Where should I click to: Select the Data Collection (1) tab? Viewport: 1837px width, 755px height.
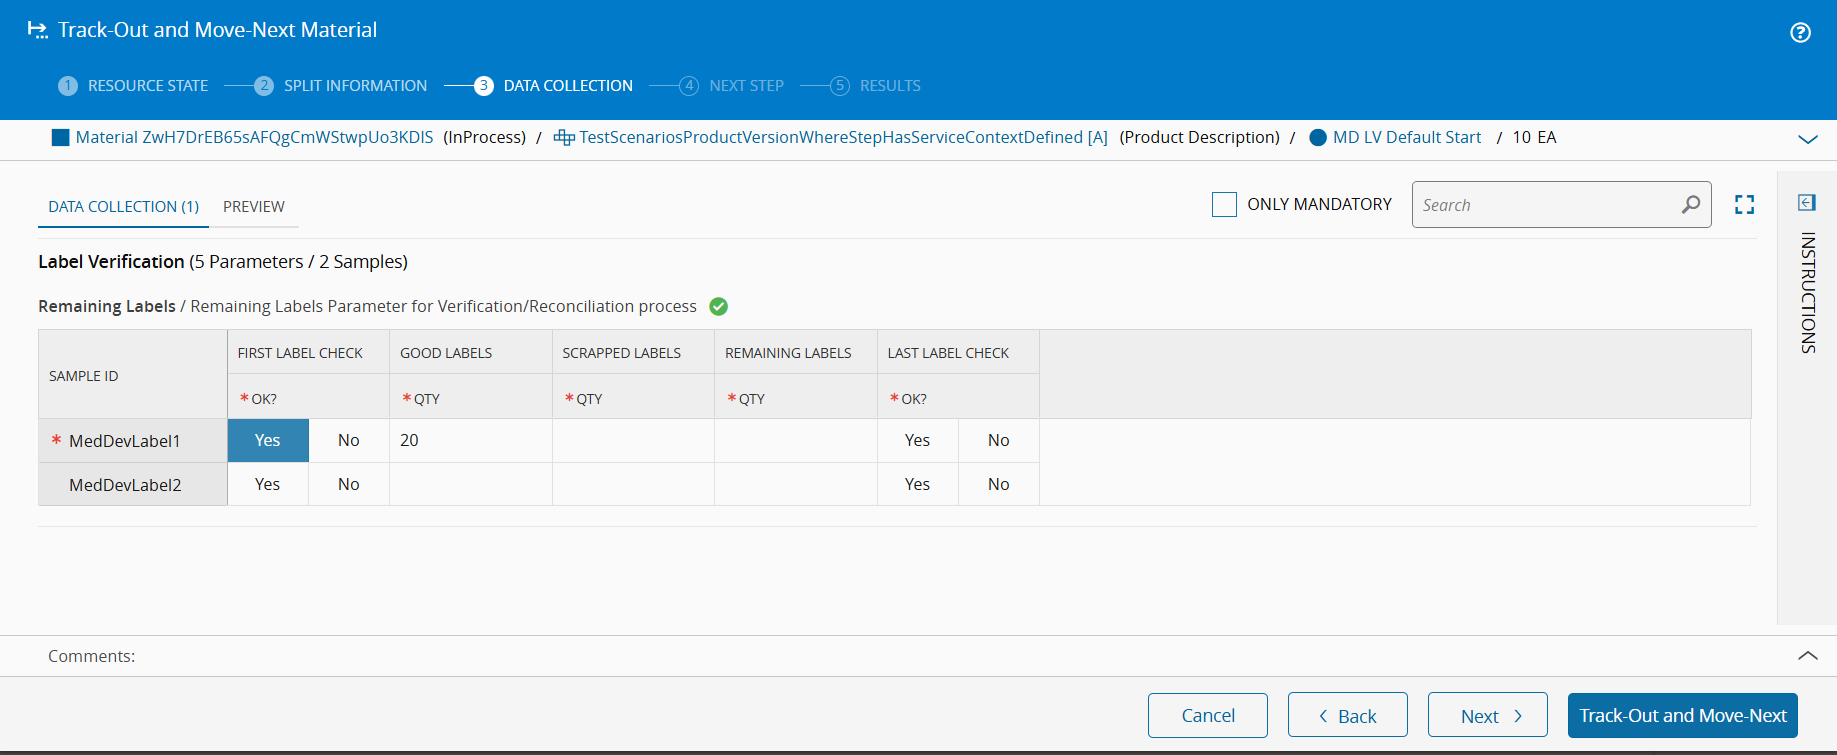point(123,206)
